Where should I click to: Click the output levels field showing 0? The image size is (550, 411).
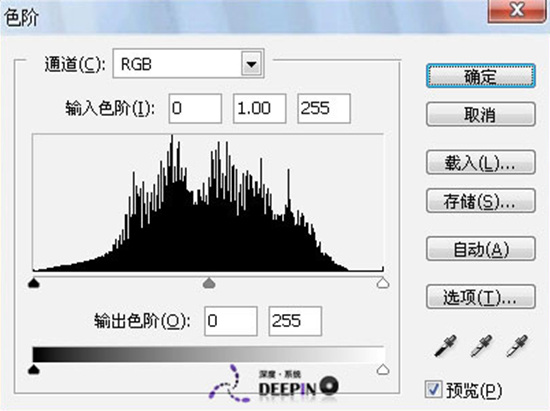click(231, 321)
